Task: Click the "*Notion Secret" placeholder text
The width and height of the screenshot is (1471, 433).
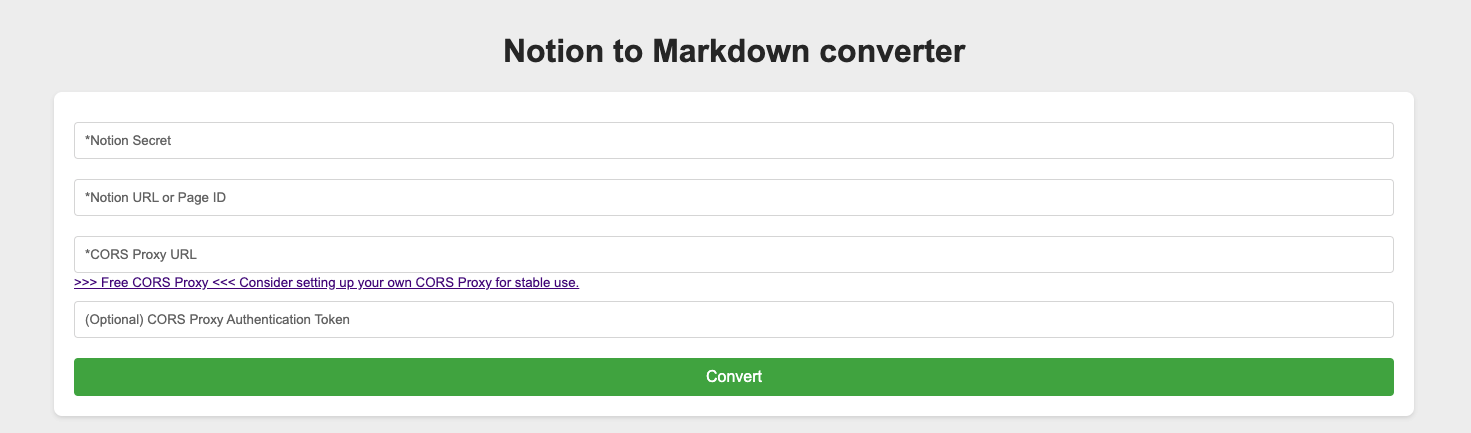Action: pyautogui.click(x=128, y=141)
